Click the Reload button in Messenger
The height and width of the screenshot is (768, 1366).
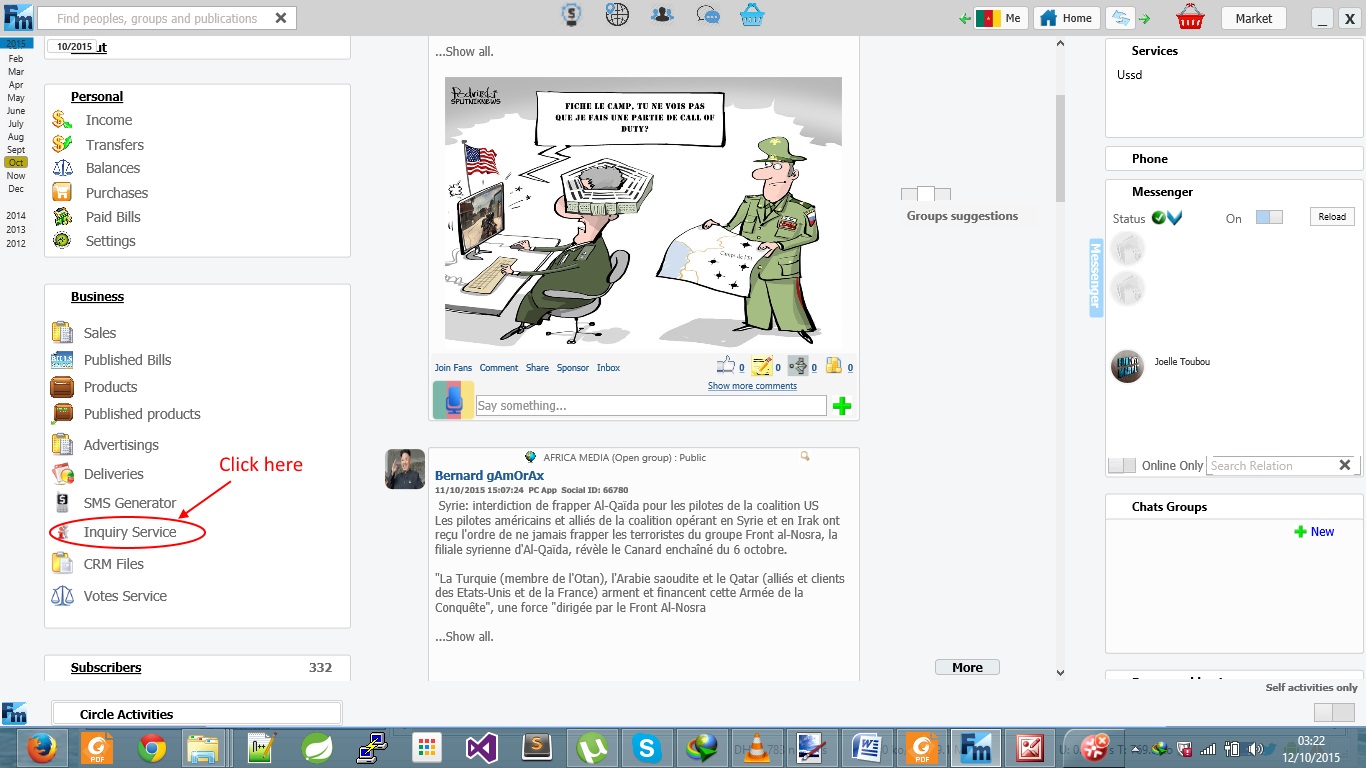[1332, 217]
